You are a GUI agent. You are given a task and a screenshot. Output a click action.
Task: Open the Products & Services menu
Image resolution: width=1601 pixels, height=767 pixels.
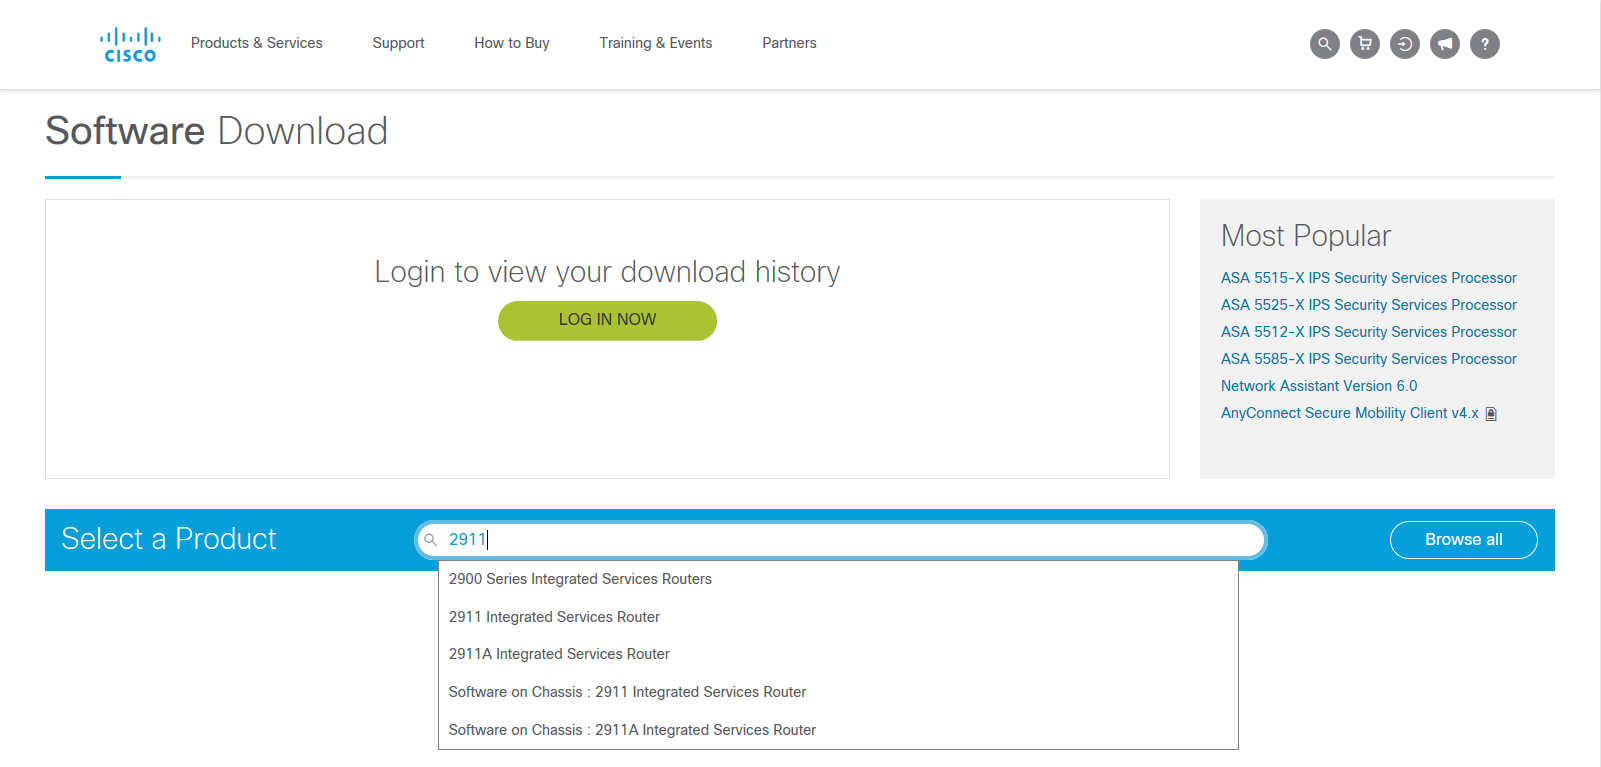click(x=256, y=43)
